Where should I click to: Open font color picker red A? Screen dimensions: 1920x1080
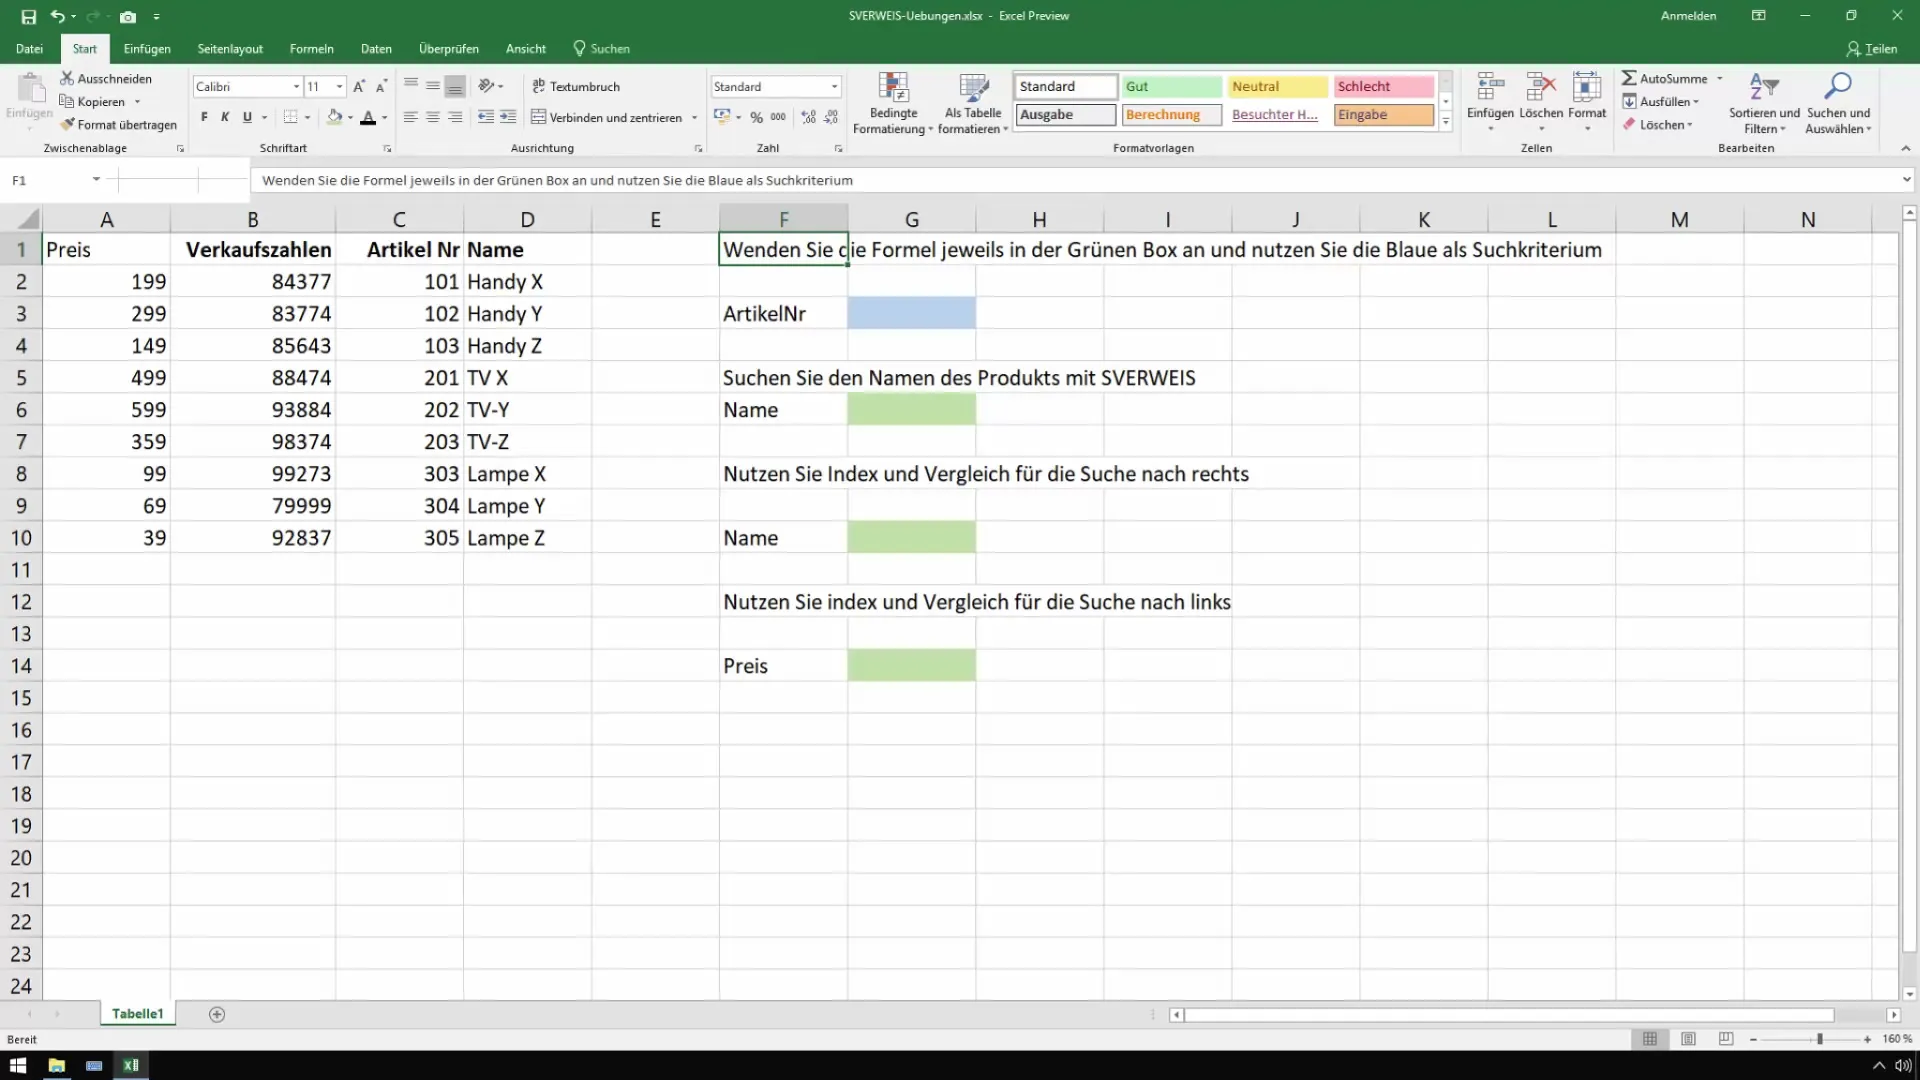click(x=368, y=117)
